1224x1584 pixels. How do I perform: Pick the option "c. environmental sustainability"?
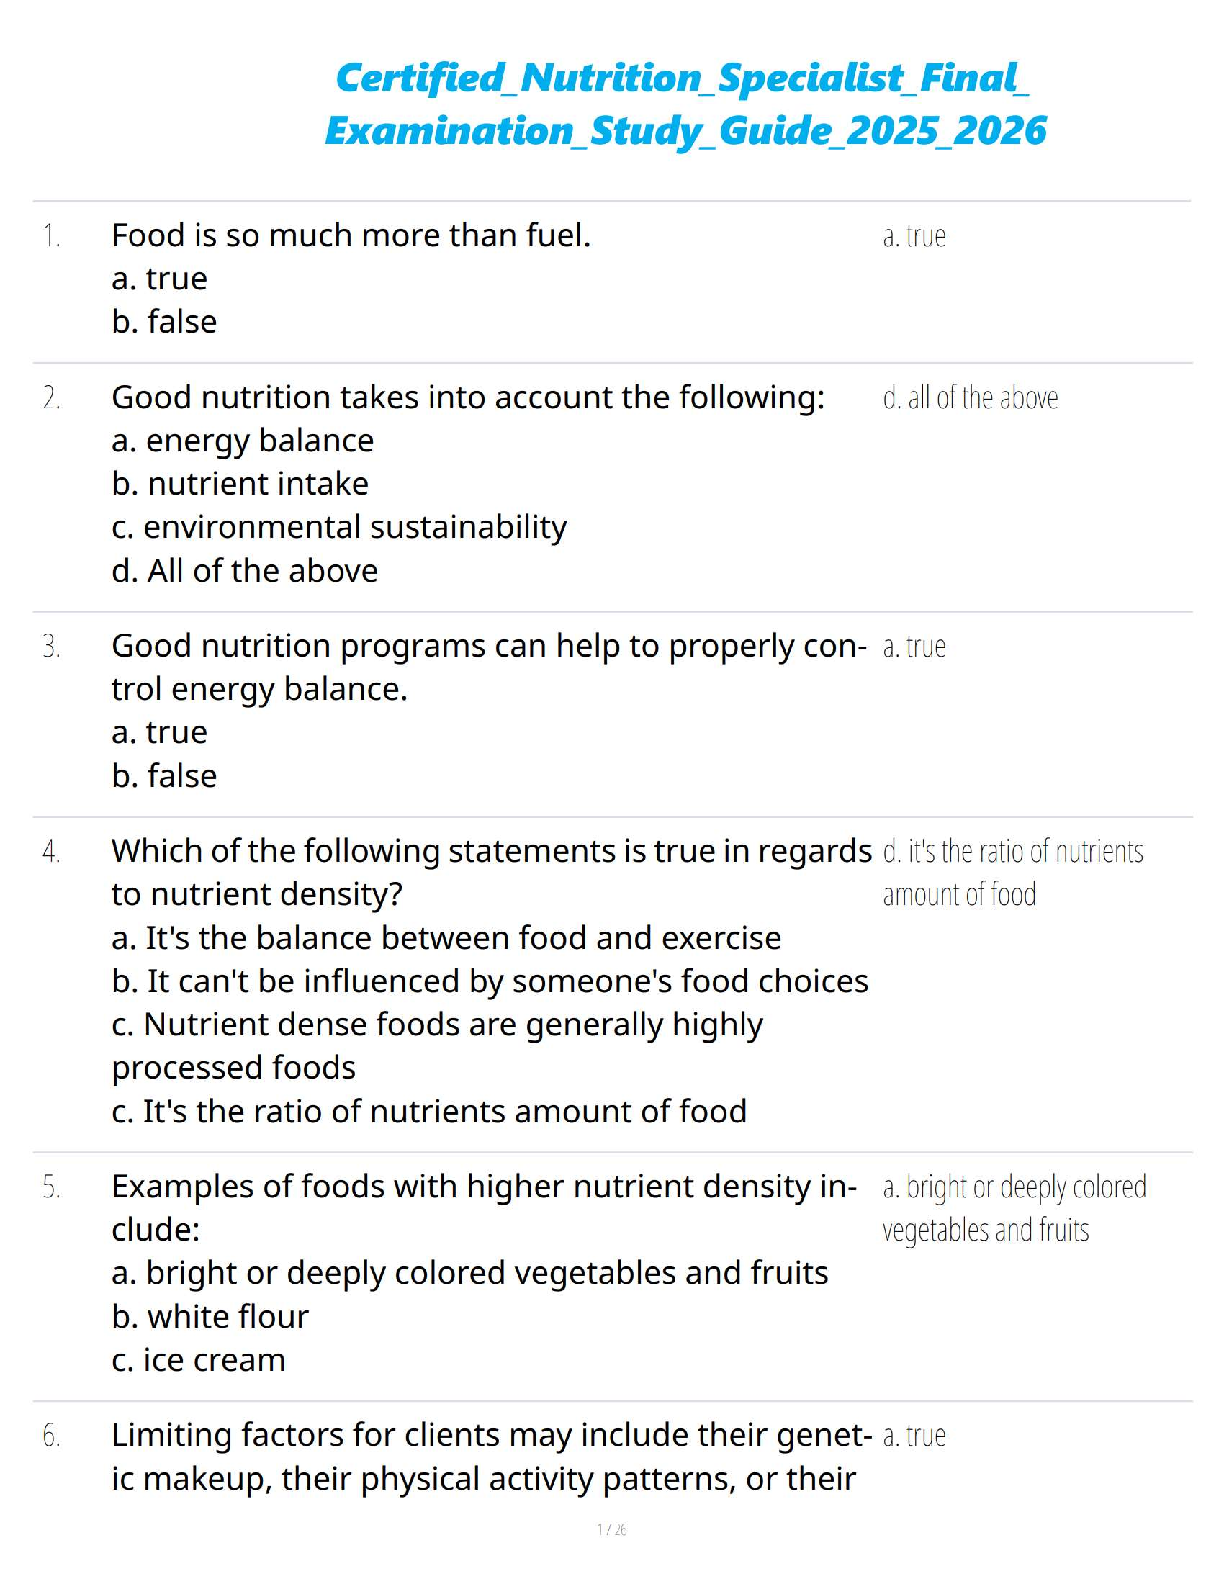click(339, 527)
